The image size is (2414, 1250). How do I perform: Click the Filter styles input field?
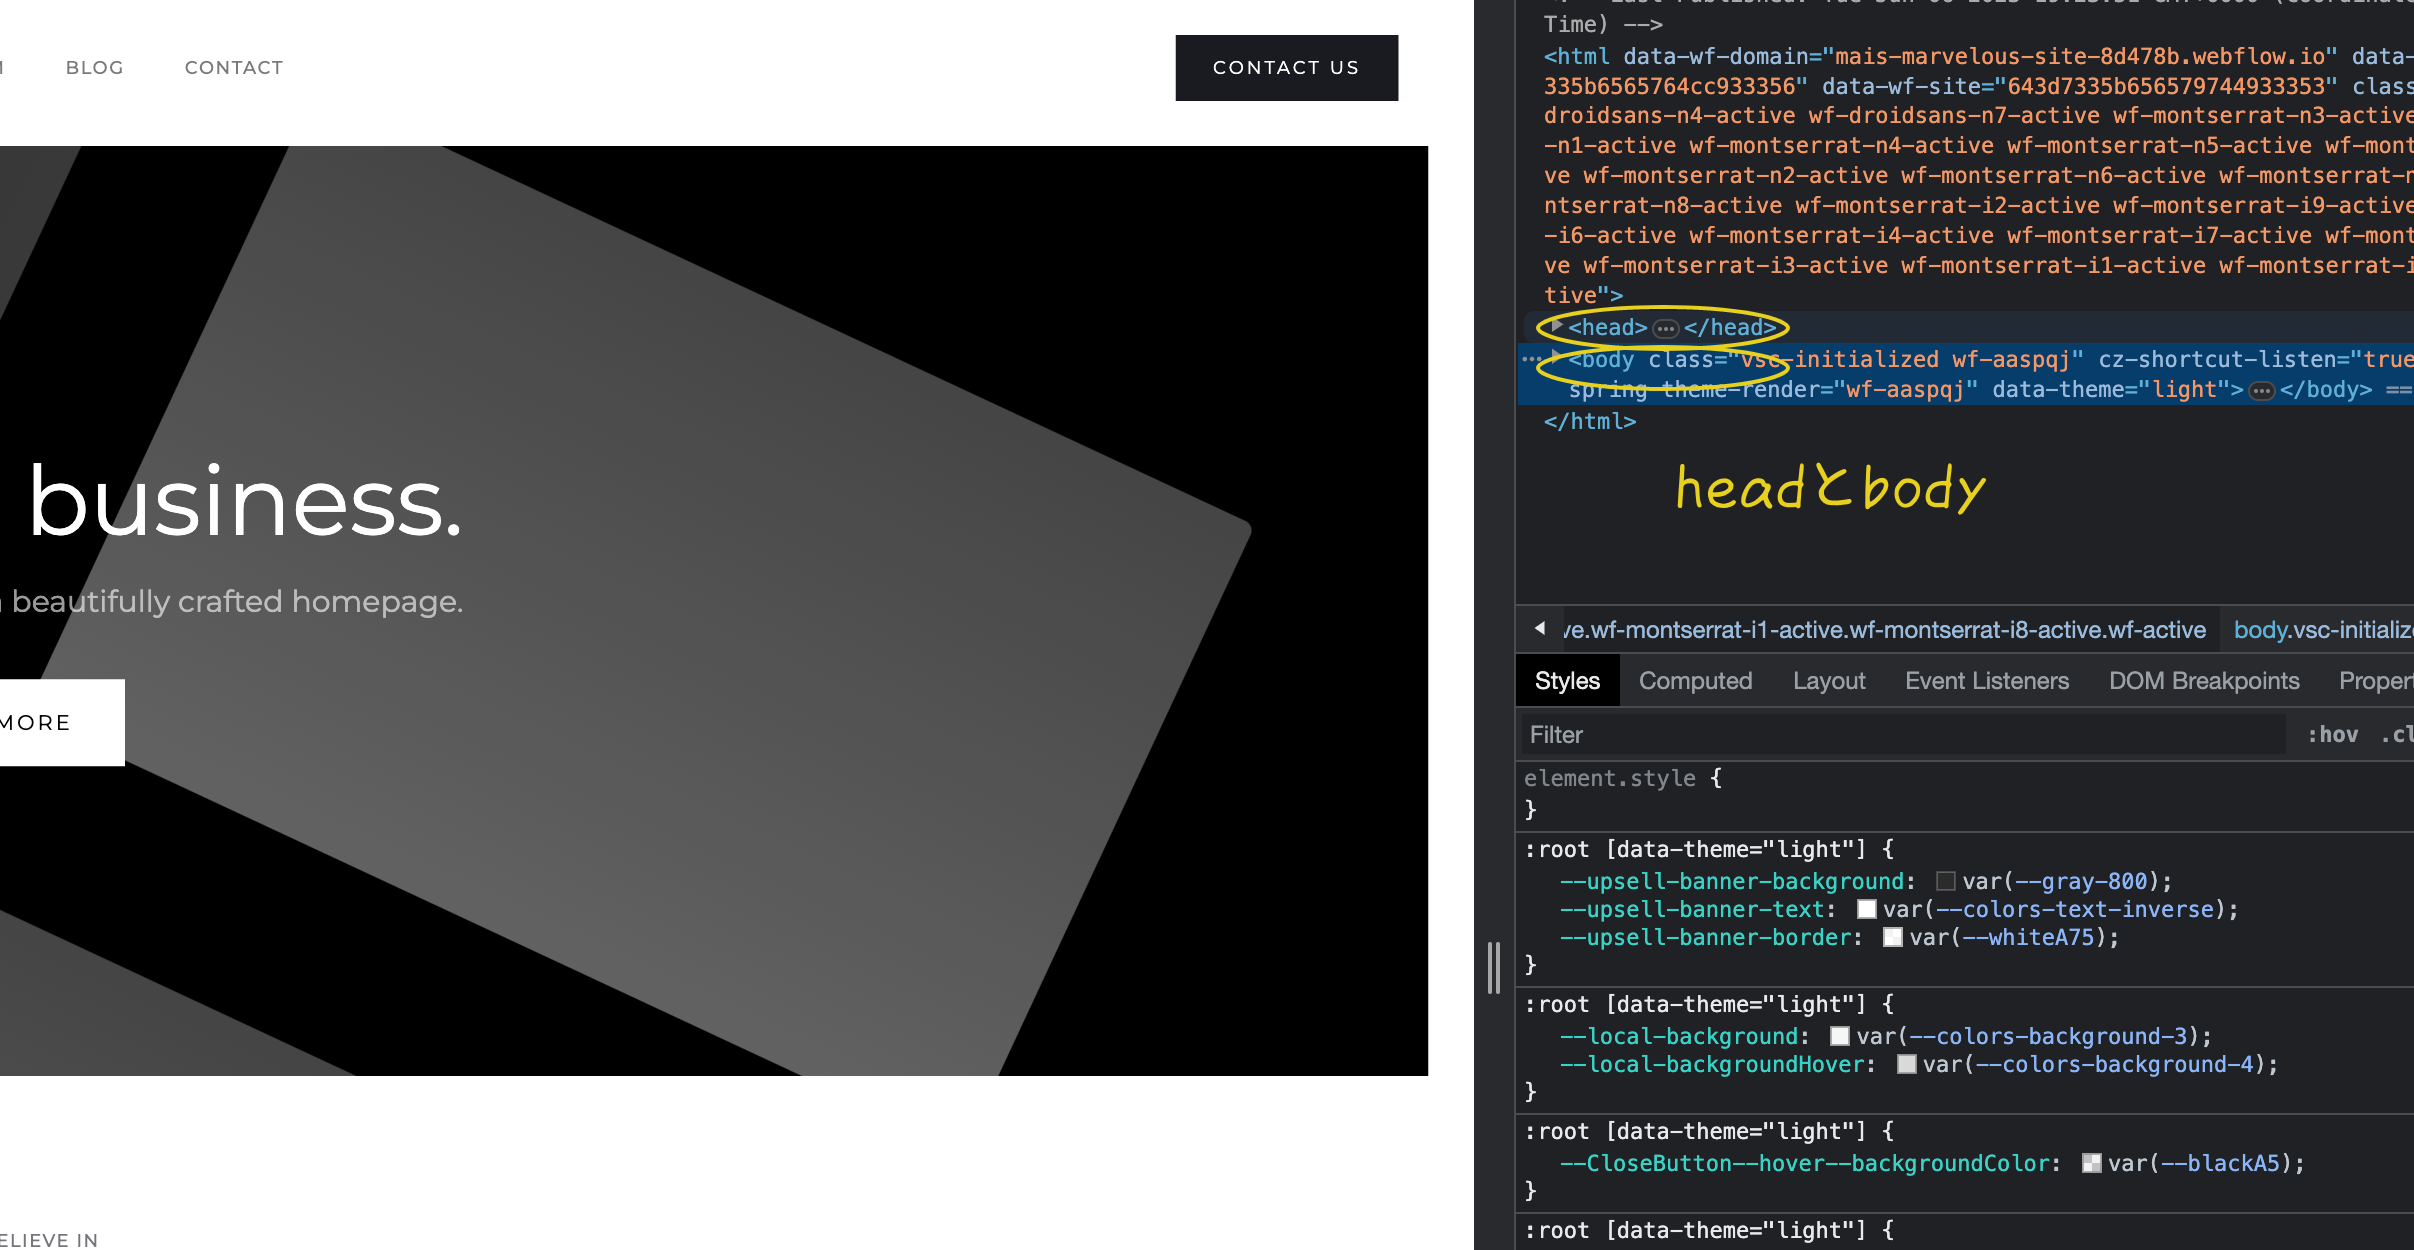tap(1900, 735)
